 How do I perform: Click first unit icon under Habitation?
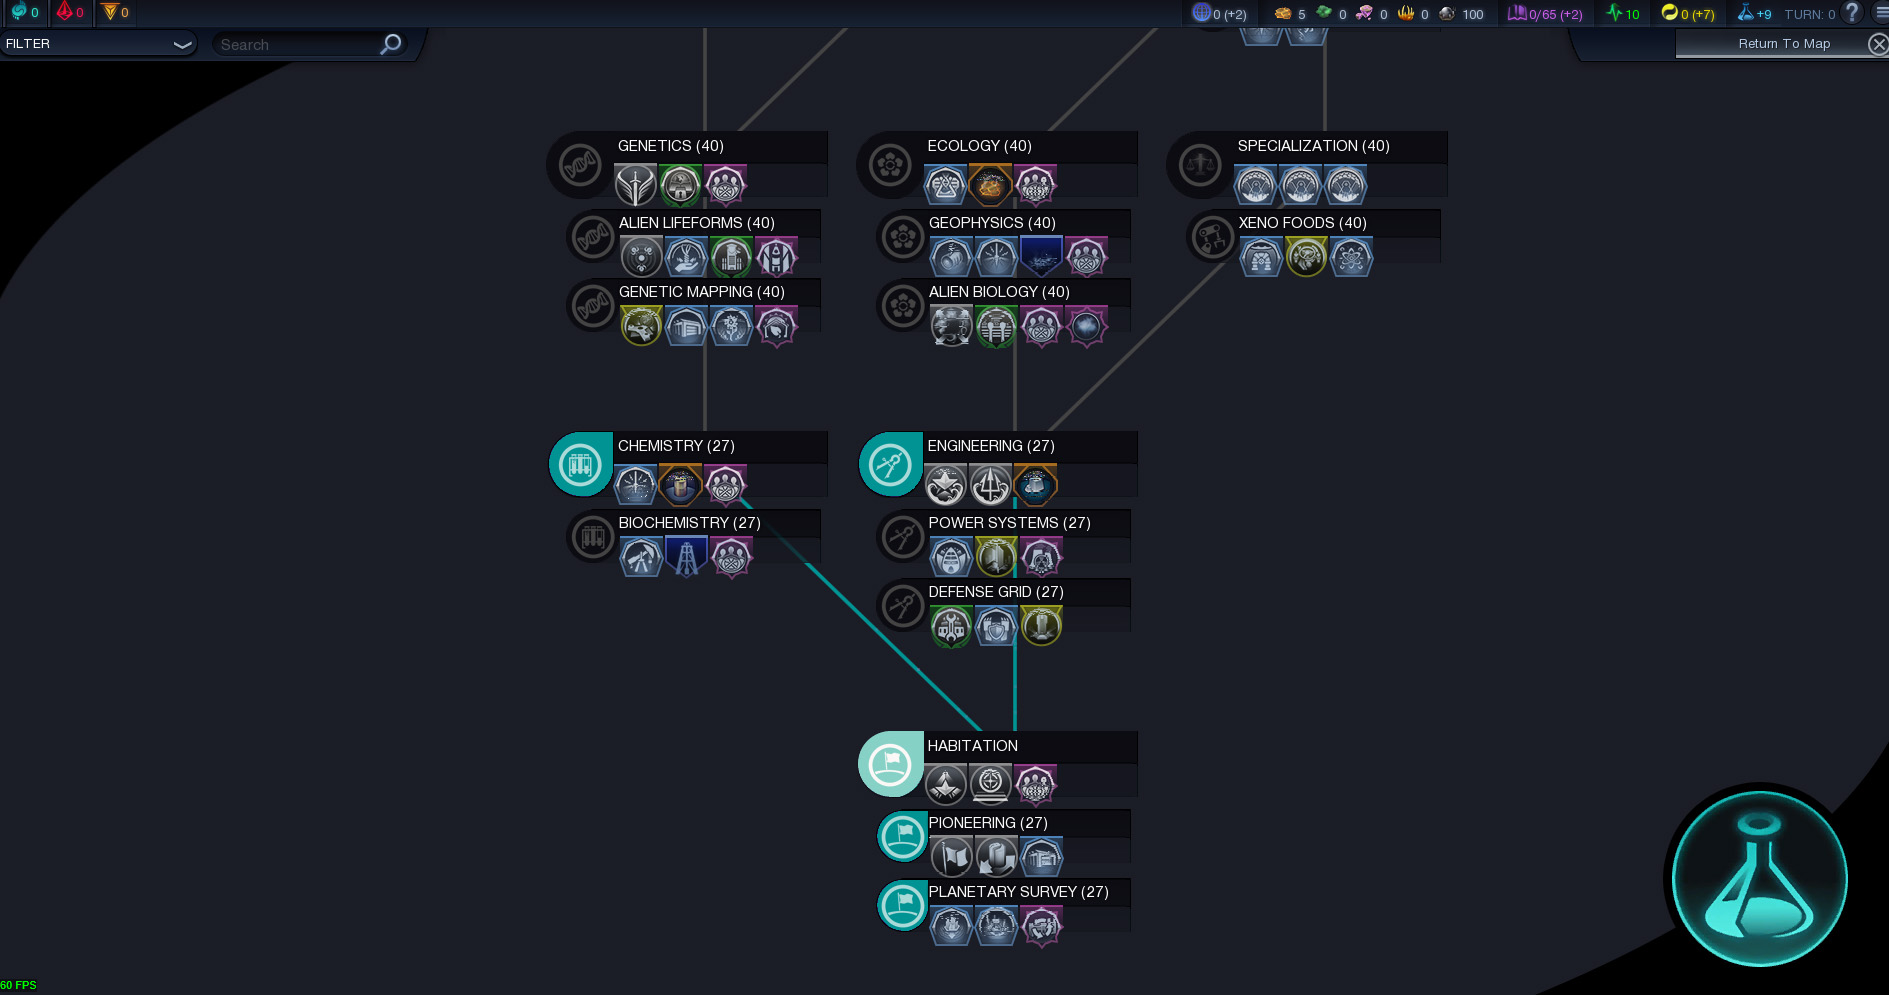(945, 785)
